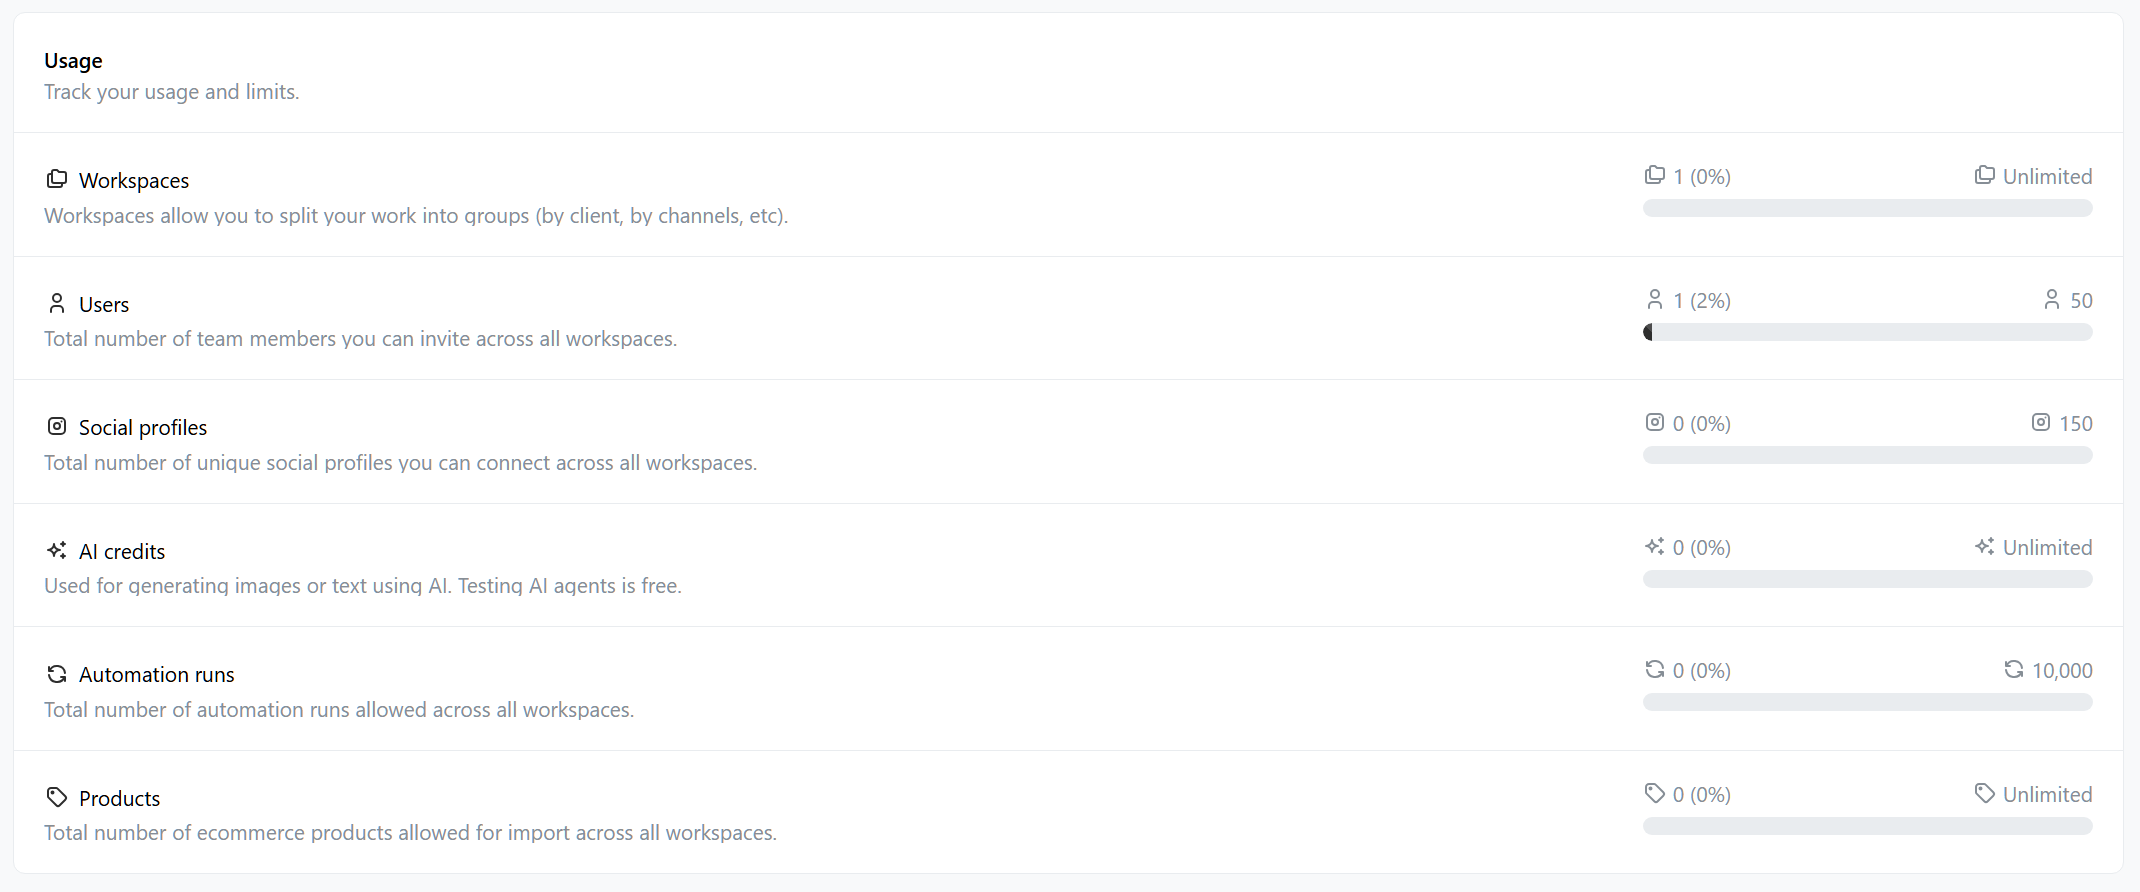Click the Users person icon
Image resolution: width=2140 pixels, height=892 pixels.
pos(57,303)
